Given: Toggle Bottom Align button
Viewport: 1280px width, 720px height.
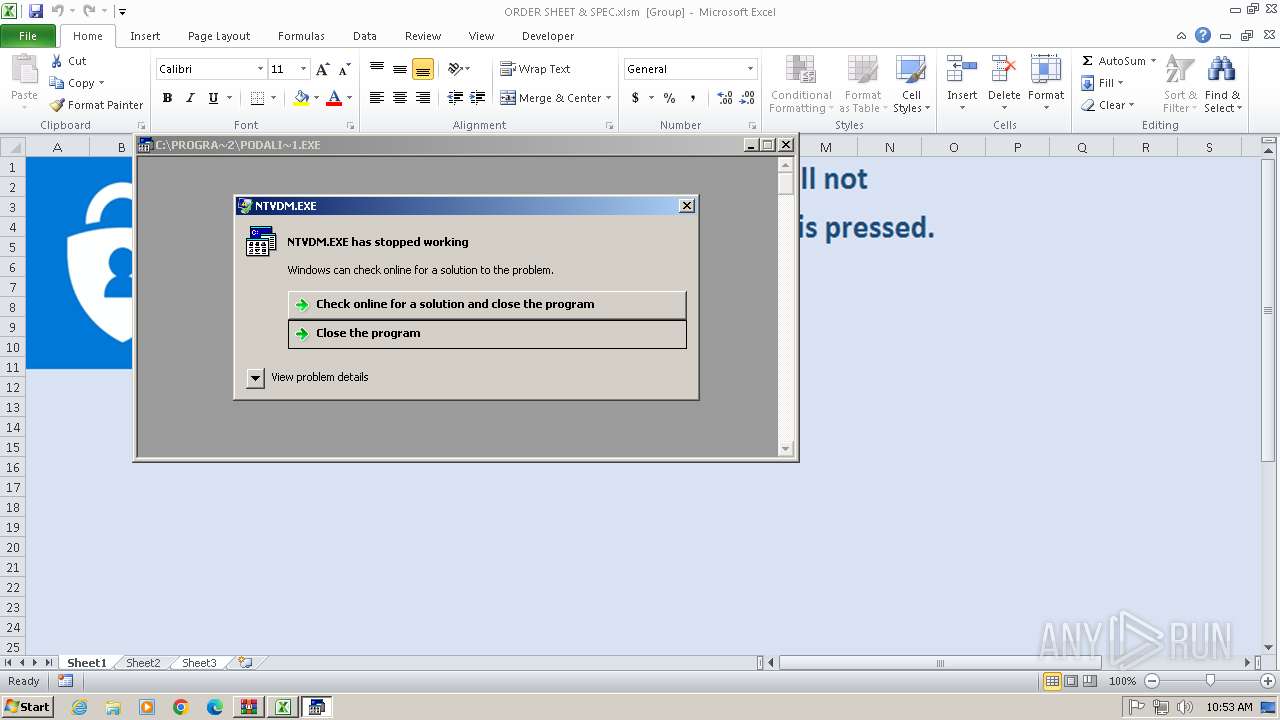Looking at the screenshot, I should tap(423, 69).
